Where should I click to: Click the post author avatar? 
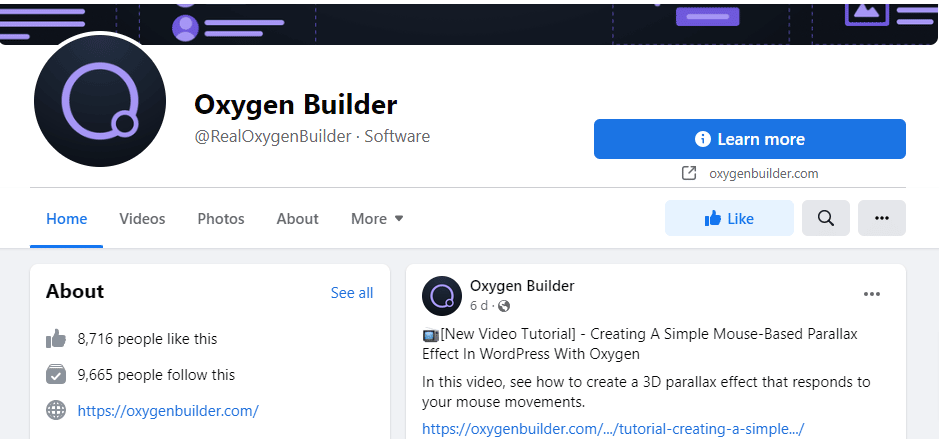pyautogui.click(x=442, y=296)
